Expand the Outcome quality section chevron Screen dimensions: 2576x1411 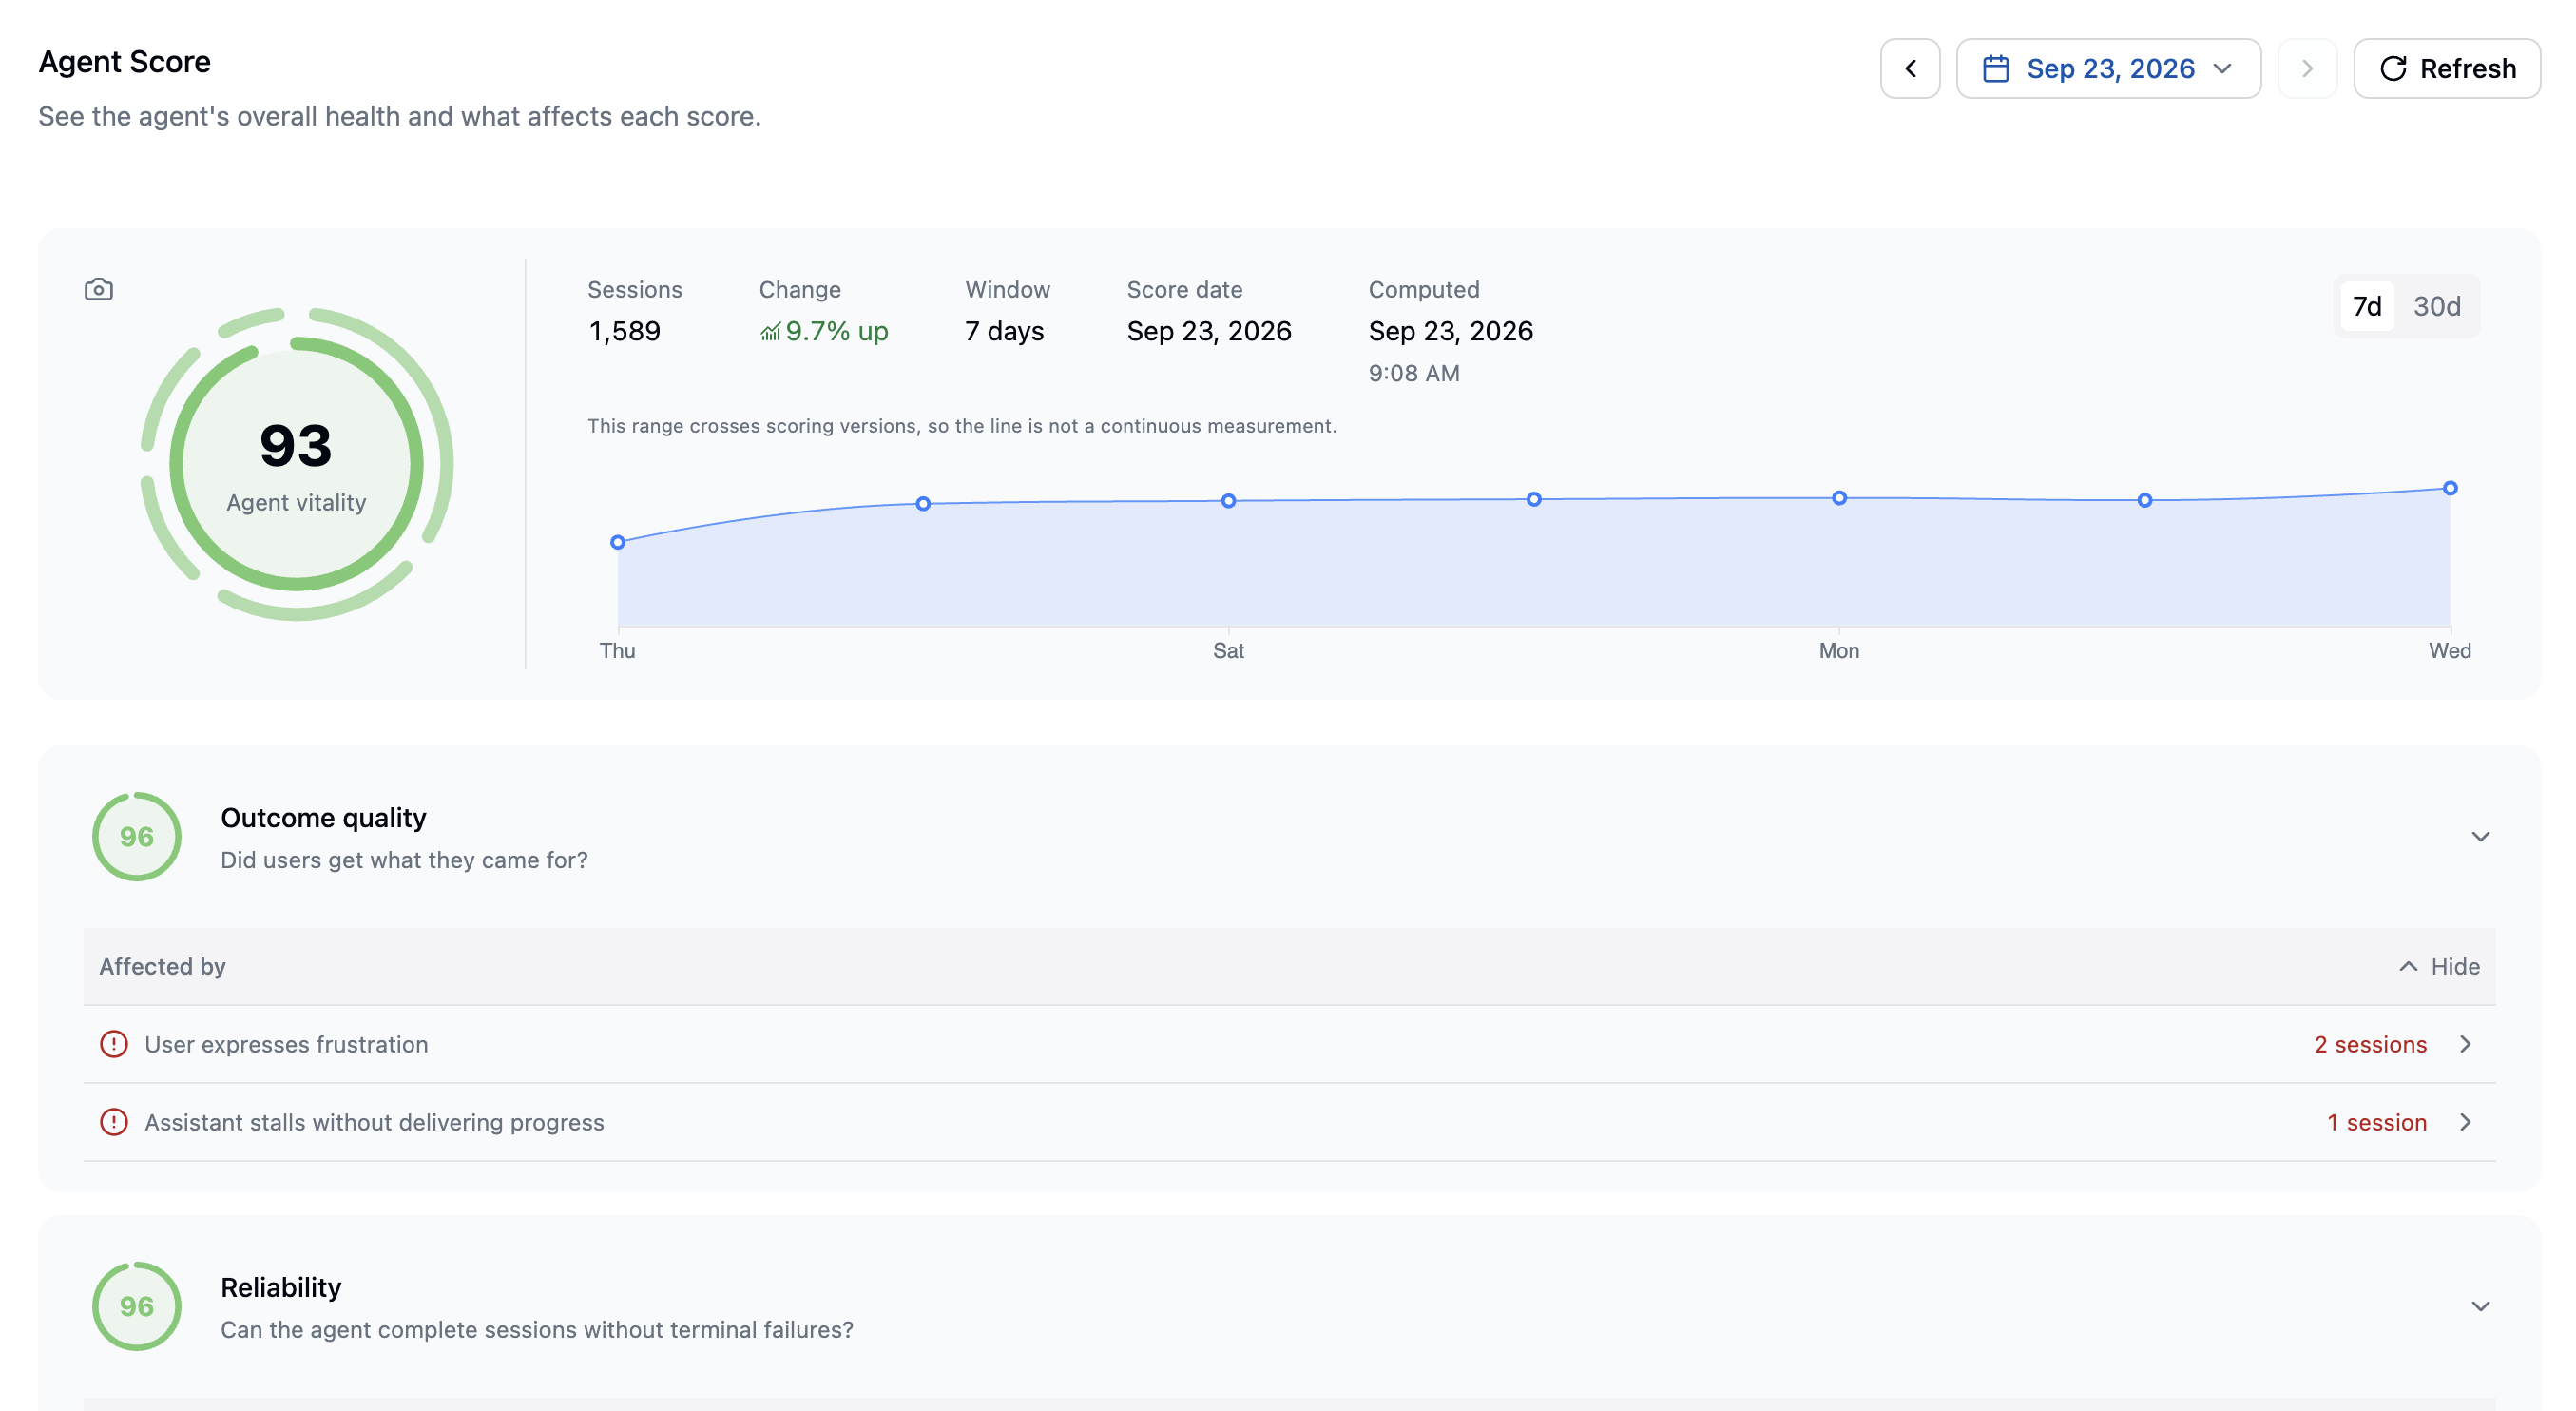(2480, 836)
